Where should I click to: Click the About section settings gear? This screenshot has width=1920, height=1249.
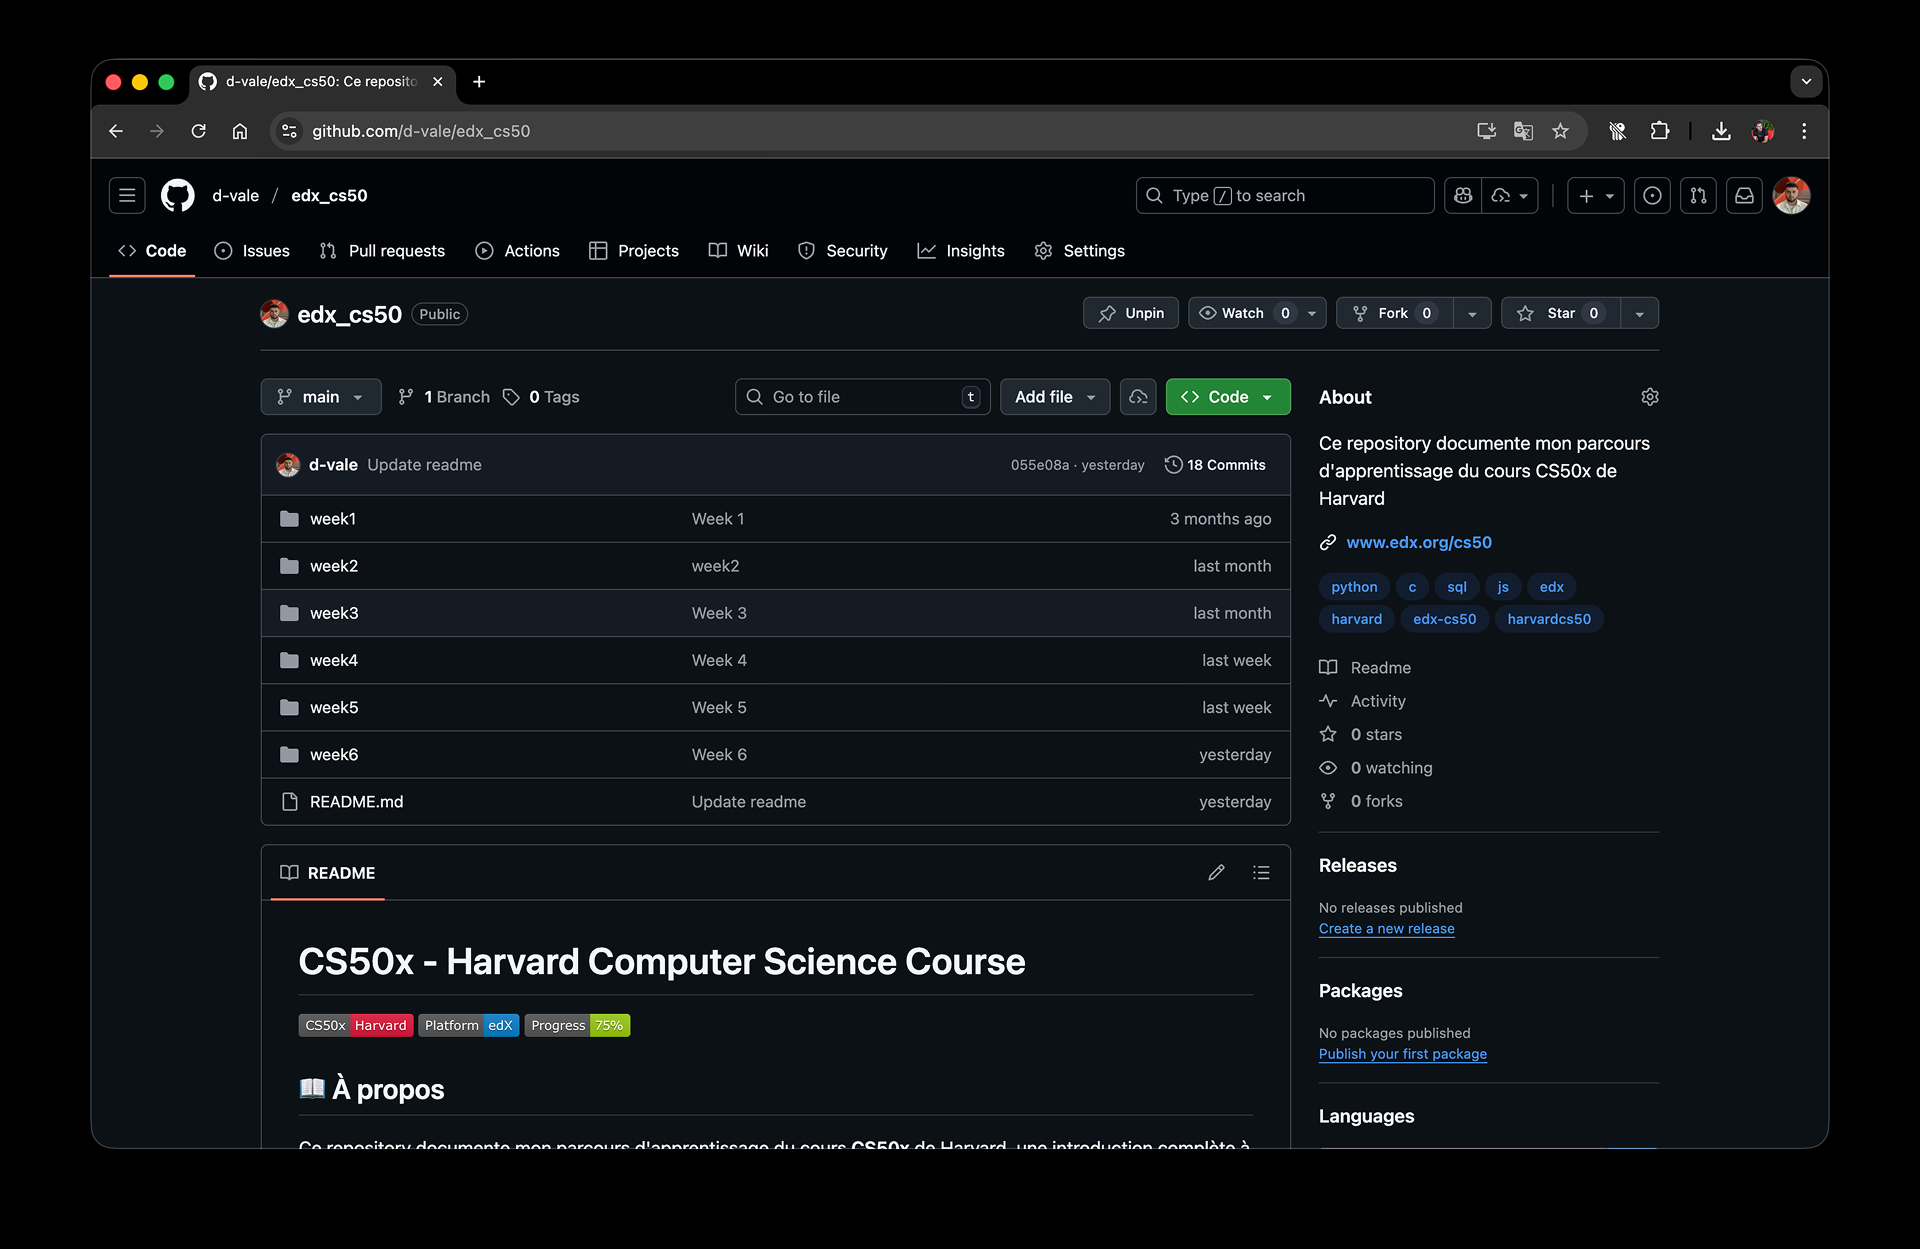click(1649, 397)
